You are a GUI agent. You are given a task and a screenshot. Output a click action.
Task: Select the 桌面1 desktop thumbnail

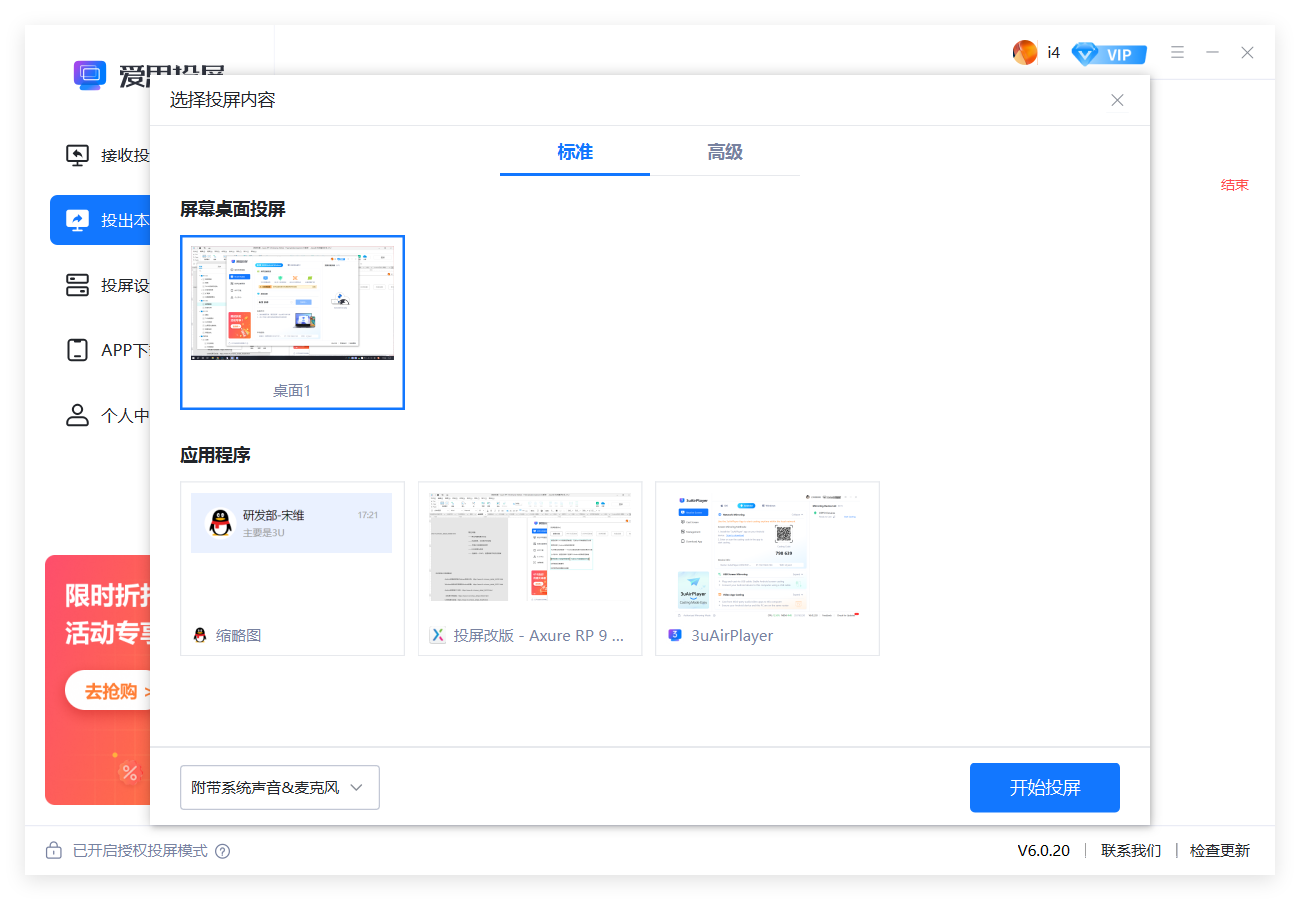tap(292, 321)
